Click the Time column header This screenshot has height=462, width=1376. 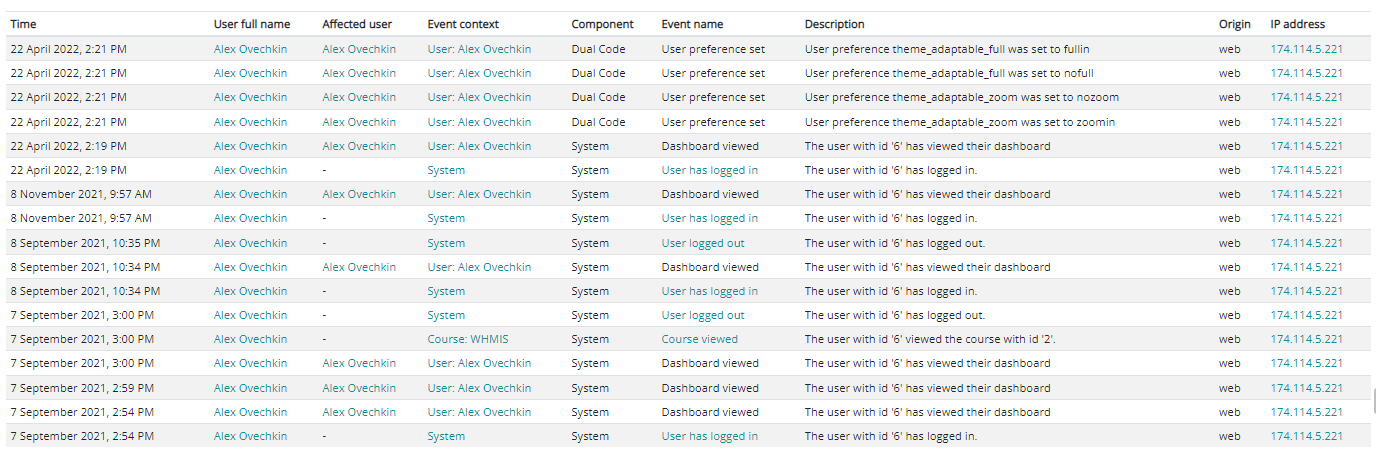(x=24, y=24)
